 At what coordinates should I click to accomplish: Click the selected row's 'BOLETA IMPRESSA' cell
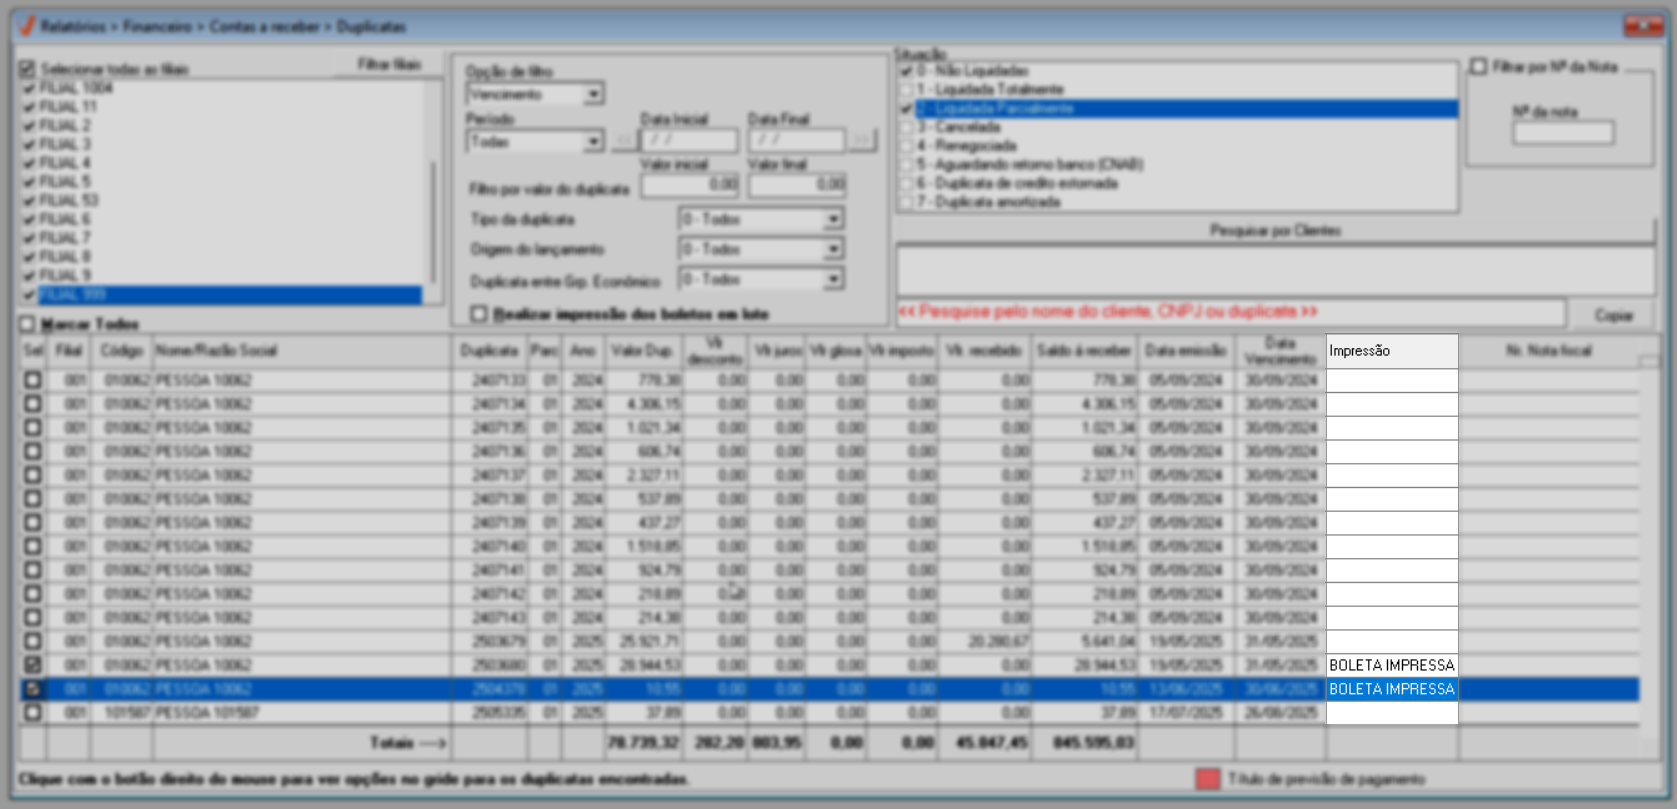click(x=1392, y=689)
